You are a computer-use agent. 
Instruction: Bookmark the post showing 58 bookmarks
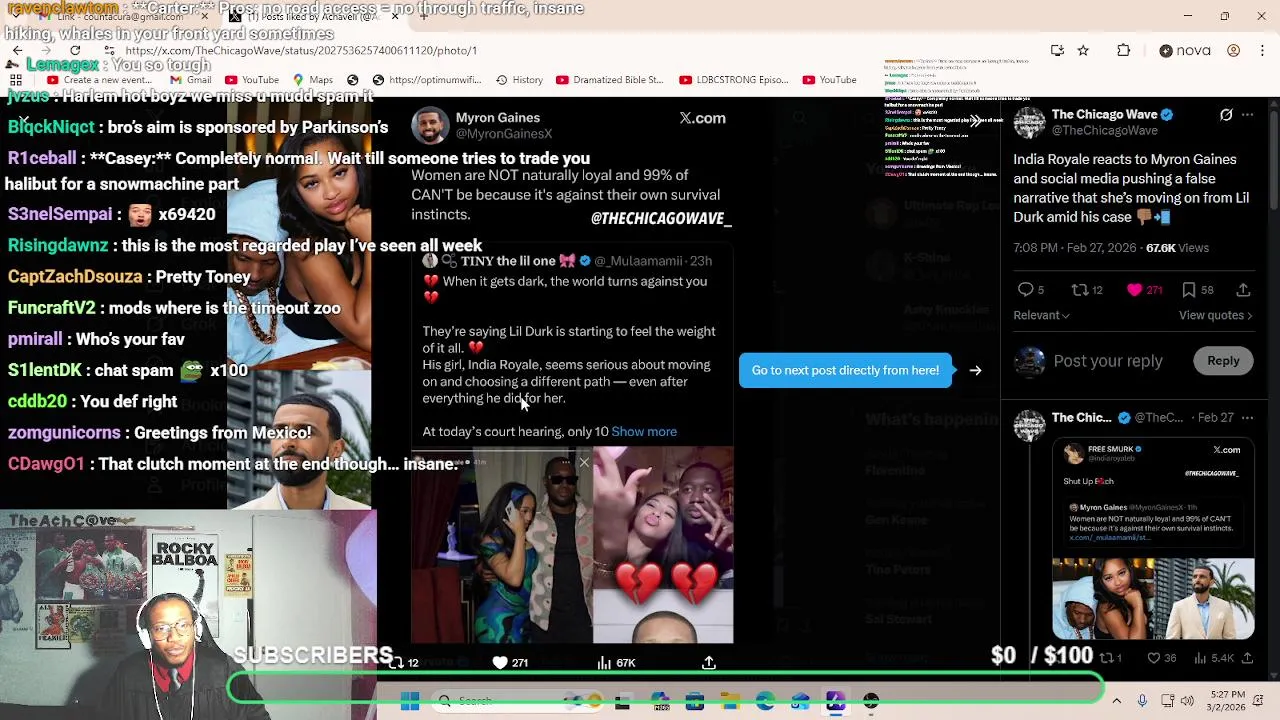[1197, 290]
